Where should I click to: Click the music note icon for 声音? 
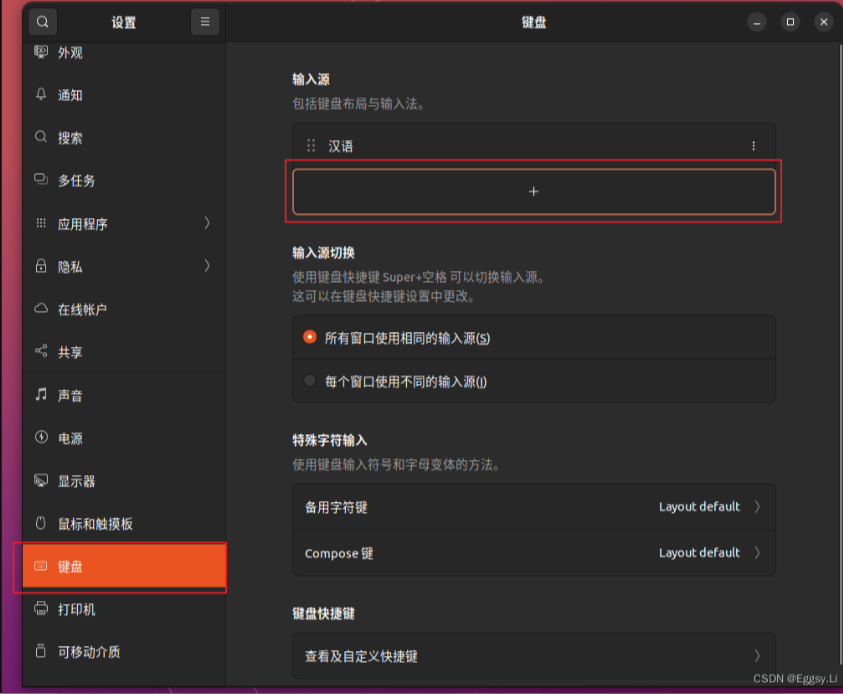pyautogui.click(x=41, y=395)
